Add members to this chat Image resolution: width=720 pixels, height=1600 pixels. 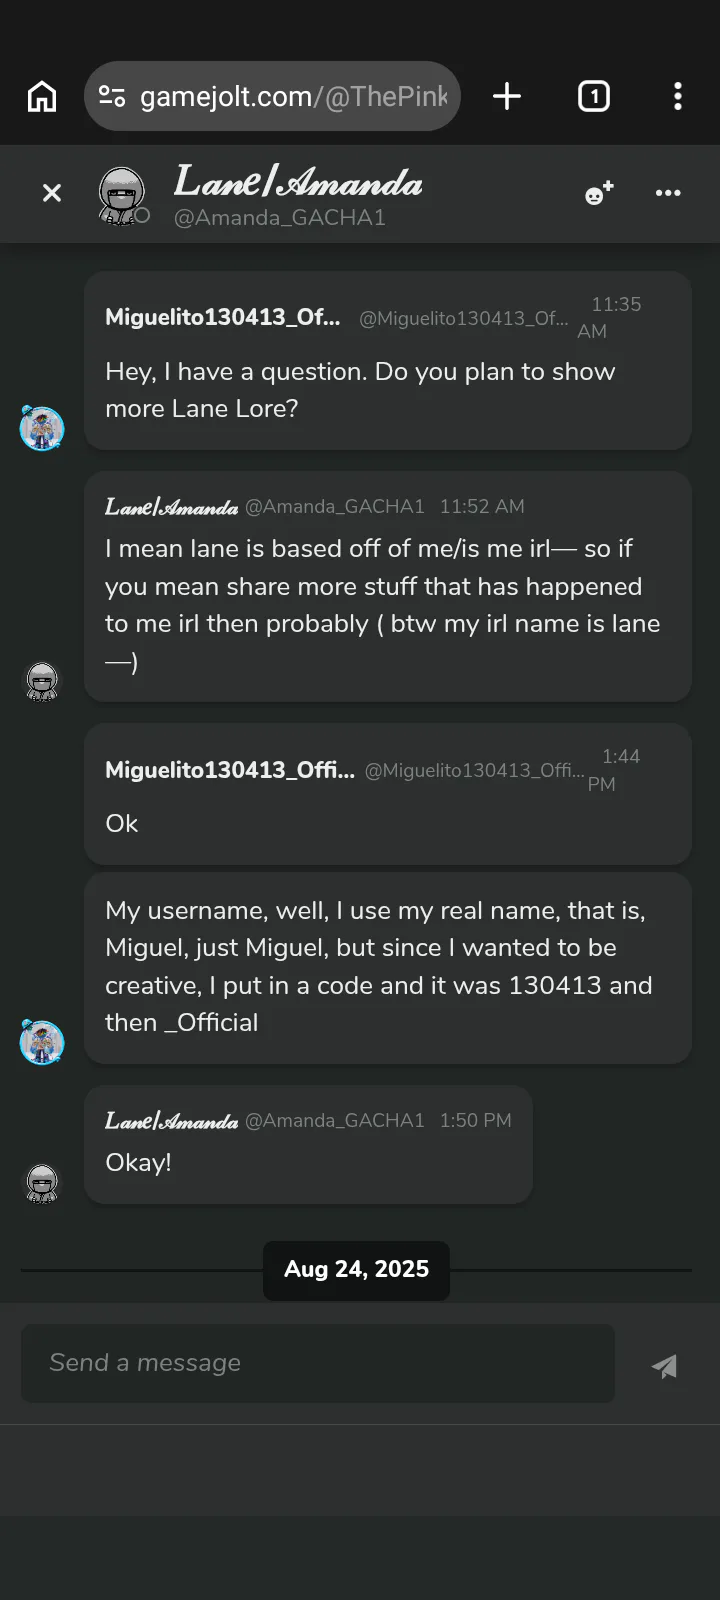[599, 193]
